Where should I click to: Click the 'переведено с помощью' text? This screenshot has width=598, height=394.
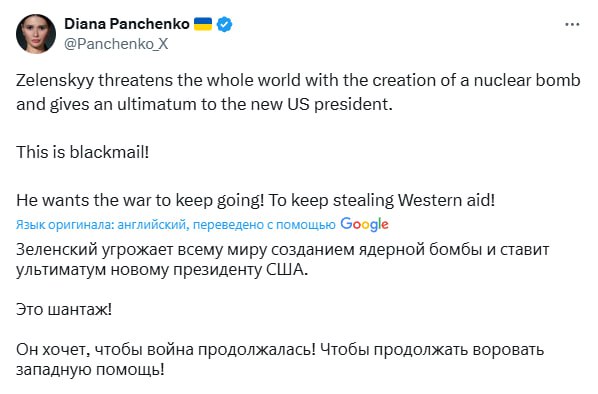(264, 225)
